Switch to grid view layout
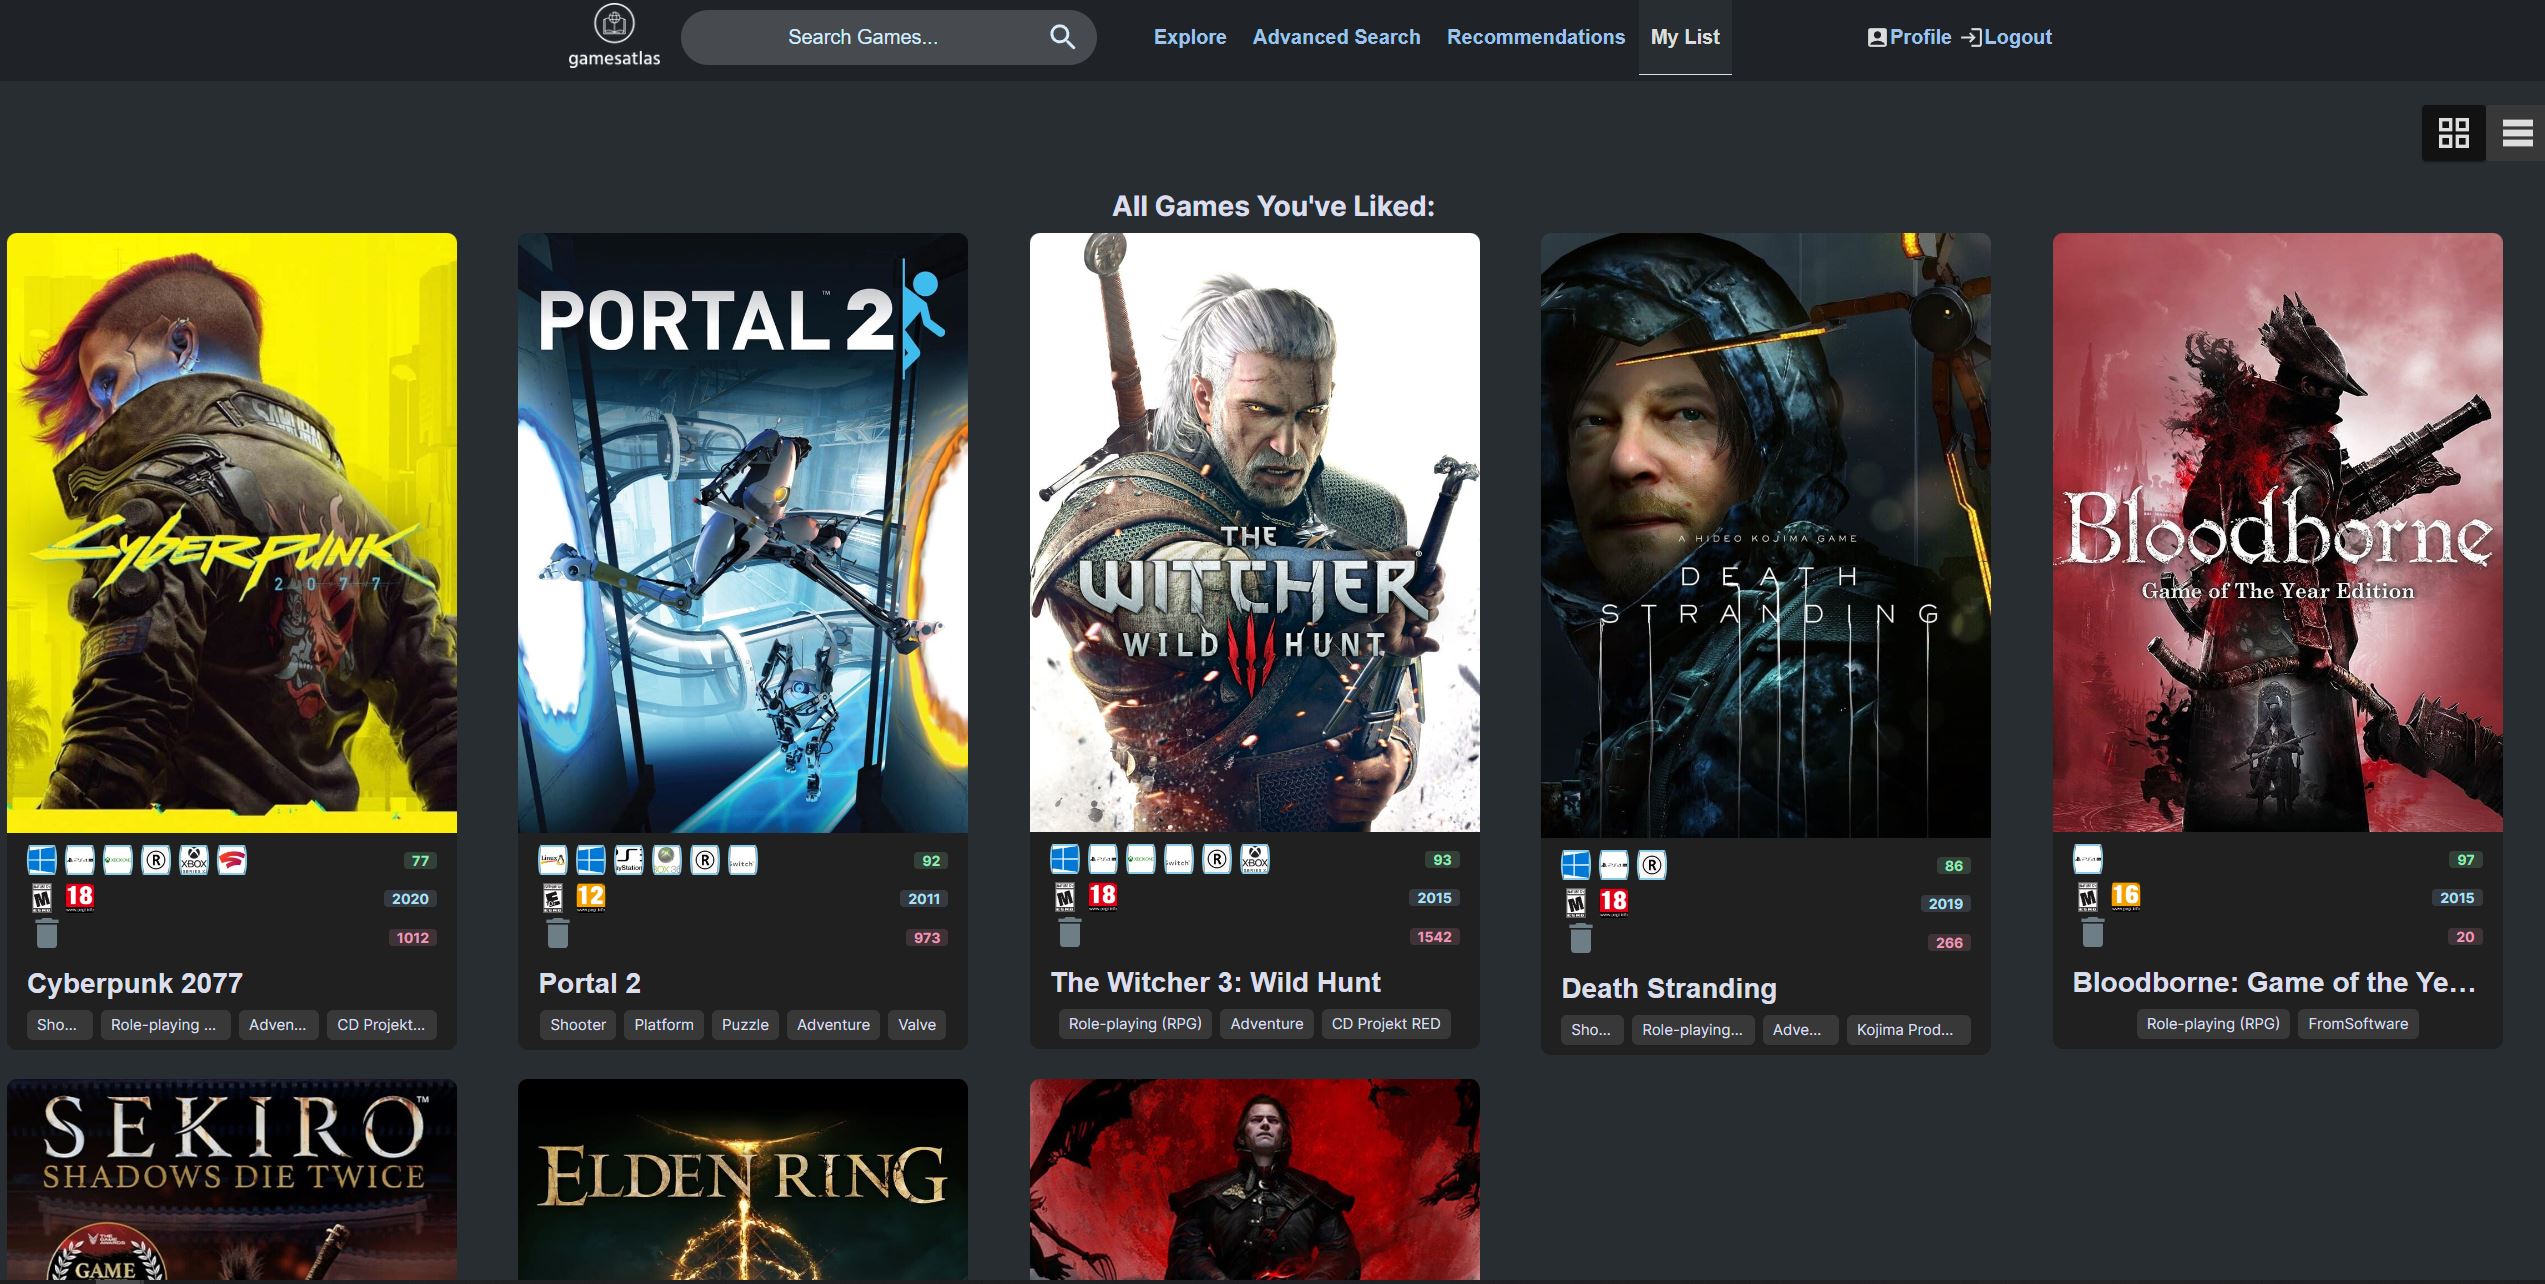The image size is (2545, 1284). tap(2453, 133)
